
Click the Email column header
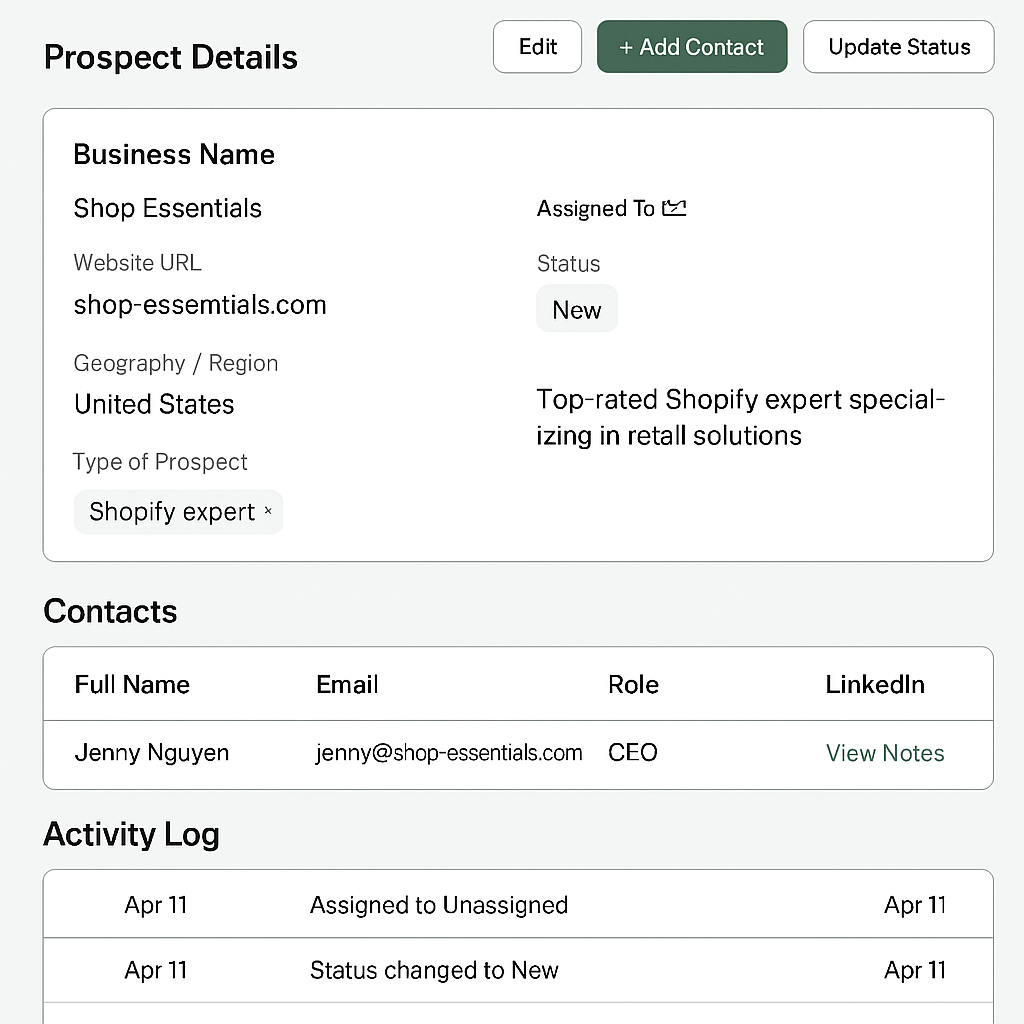[347, 685]
